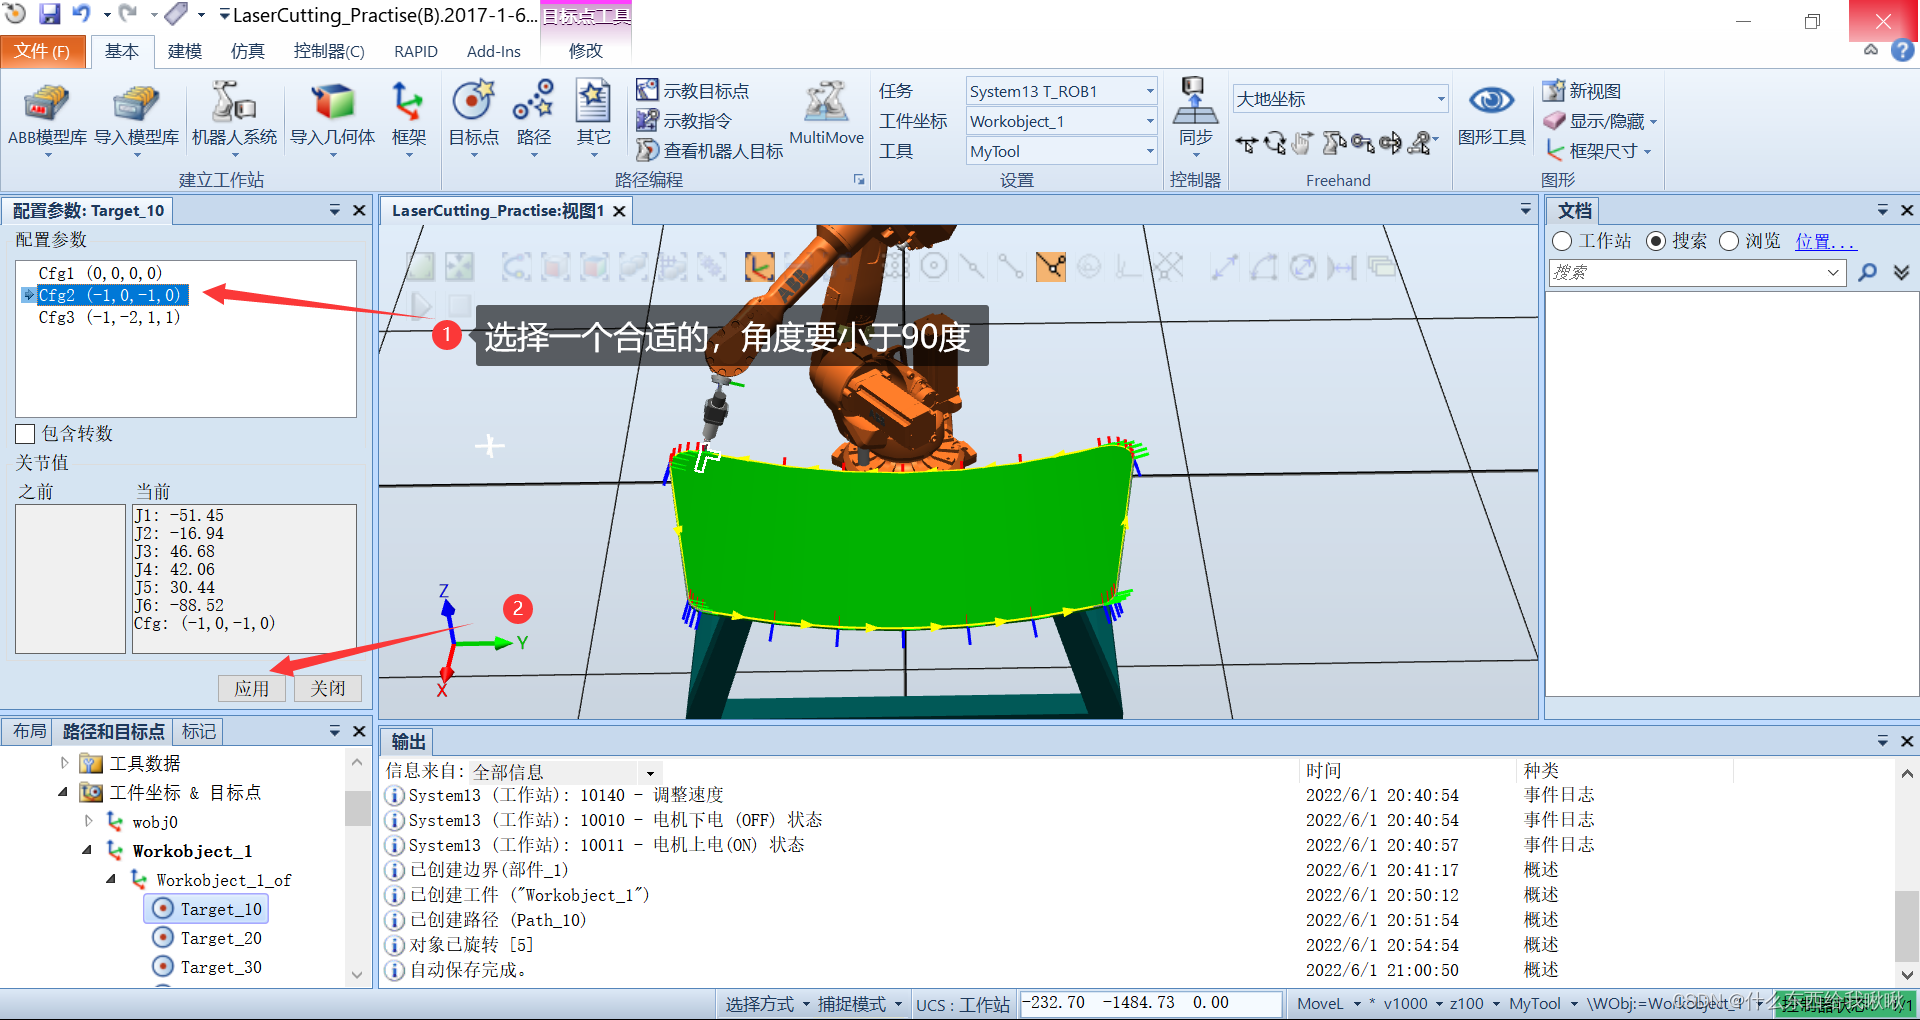Expand the wobj0 tree node
Viewport: 1920px width, 1020px height.
point(89,821)
